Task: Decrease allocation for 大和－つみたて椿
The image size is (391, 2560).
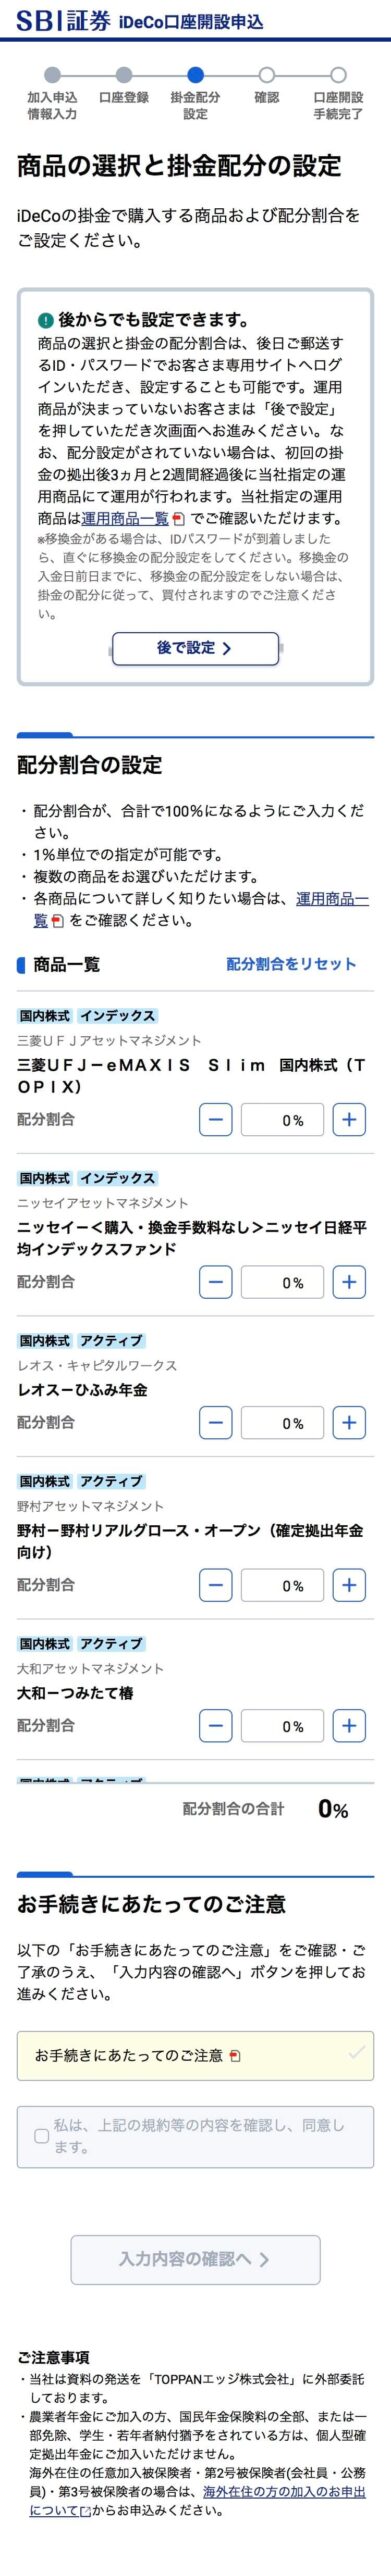Action: (x=216, y=1725)
